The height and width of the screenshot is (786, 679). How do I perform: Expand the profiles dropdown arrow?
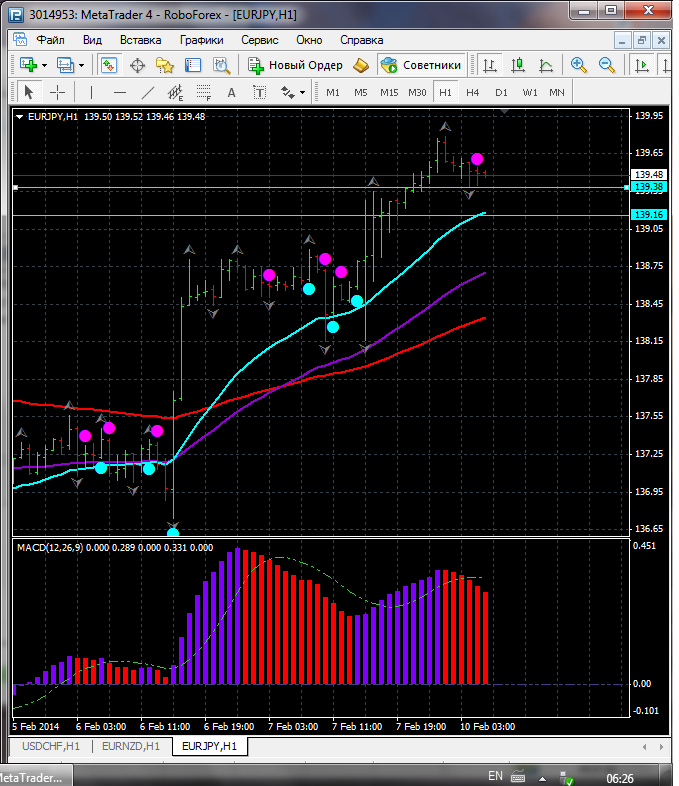pos(81,66)
